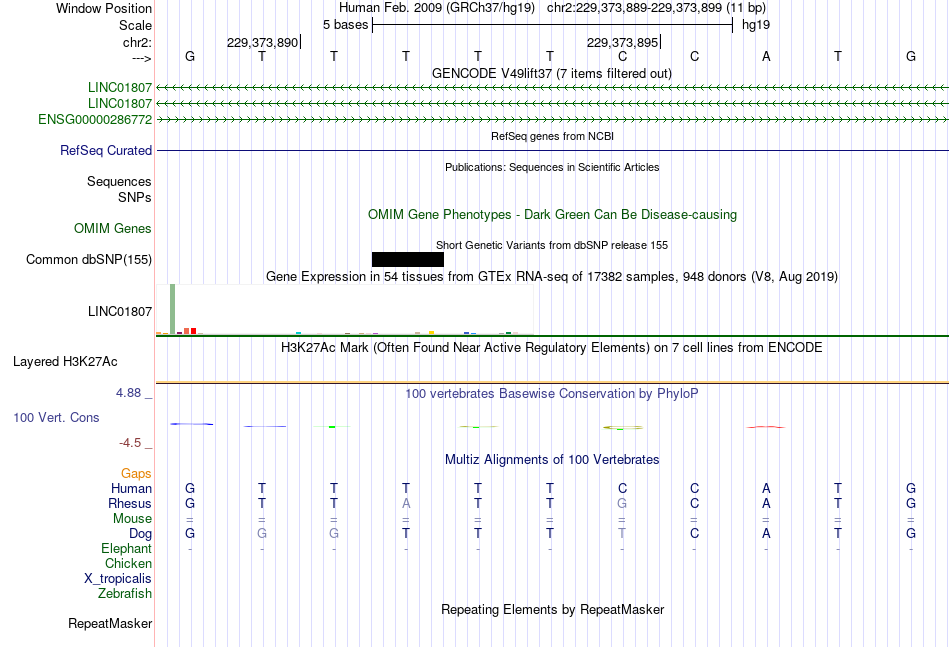Open the Repeating Elements by RepeatMasker title
This screenshot has width=950, height=647.
pyautogui.click(x=552, y=609)
